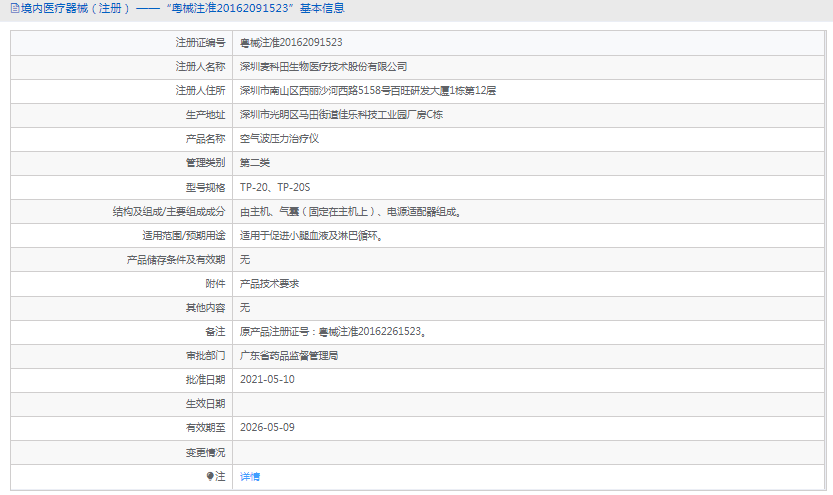Select the 产品储存条件及有效期 label

pyautogui.click(x=176, y=259)
